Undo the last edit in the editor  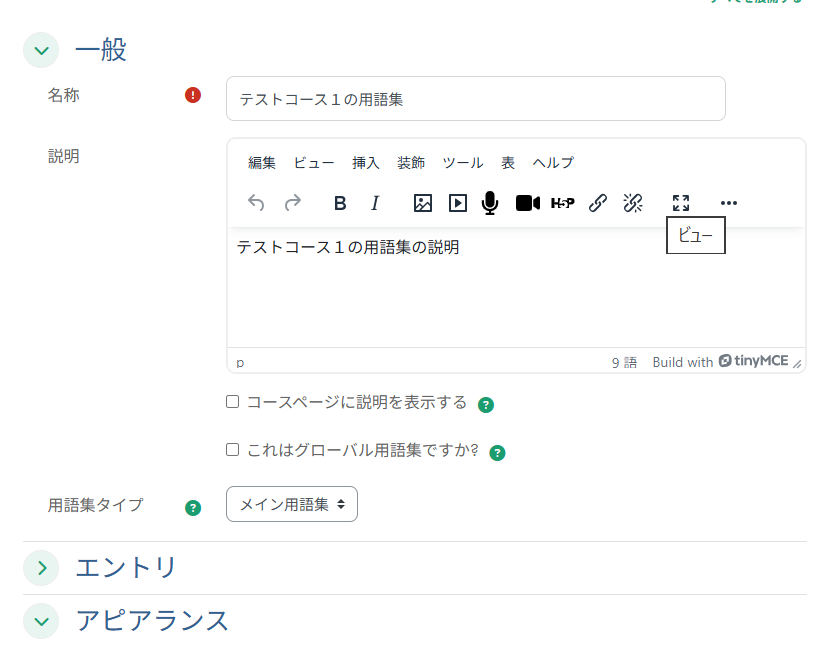click(x=256, y=203)
